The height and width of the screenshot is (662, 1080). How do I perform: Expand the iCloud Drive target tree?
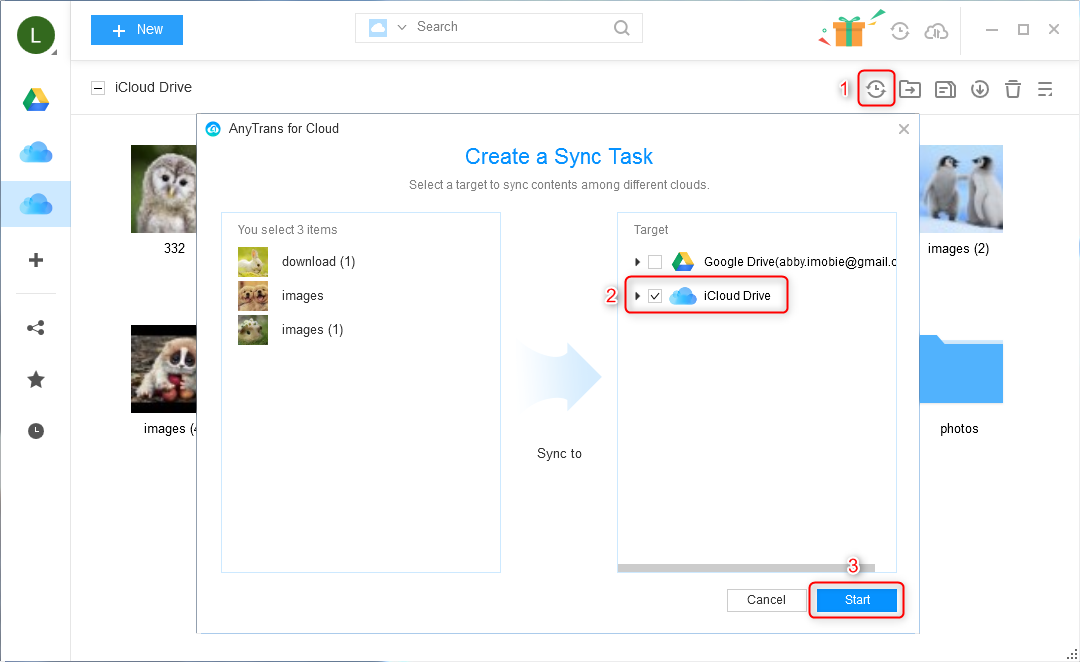pyautogui.click(x=638, y=295)
